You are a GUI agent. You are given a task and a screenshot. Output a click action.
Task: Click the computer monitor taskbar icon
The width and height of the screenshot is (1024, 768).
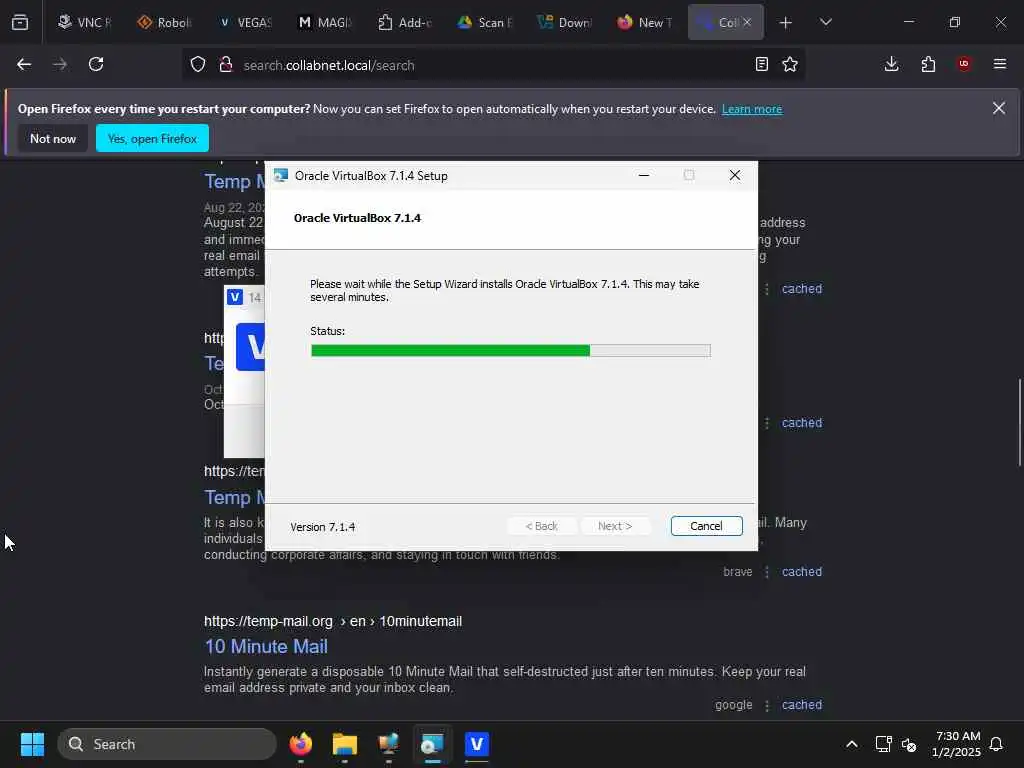tap(389, 744)
